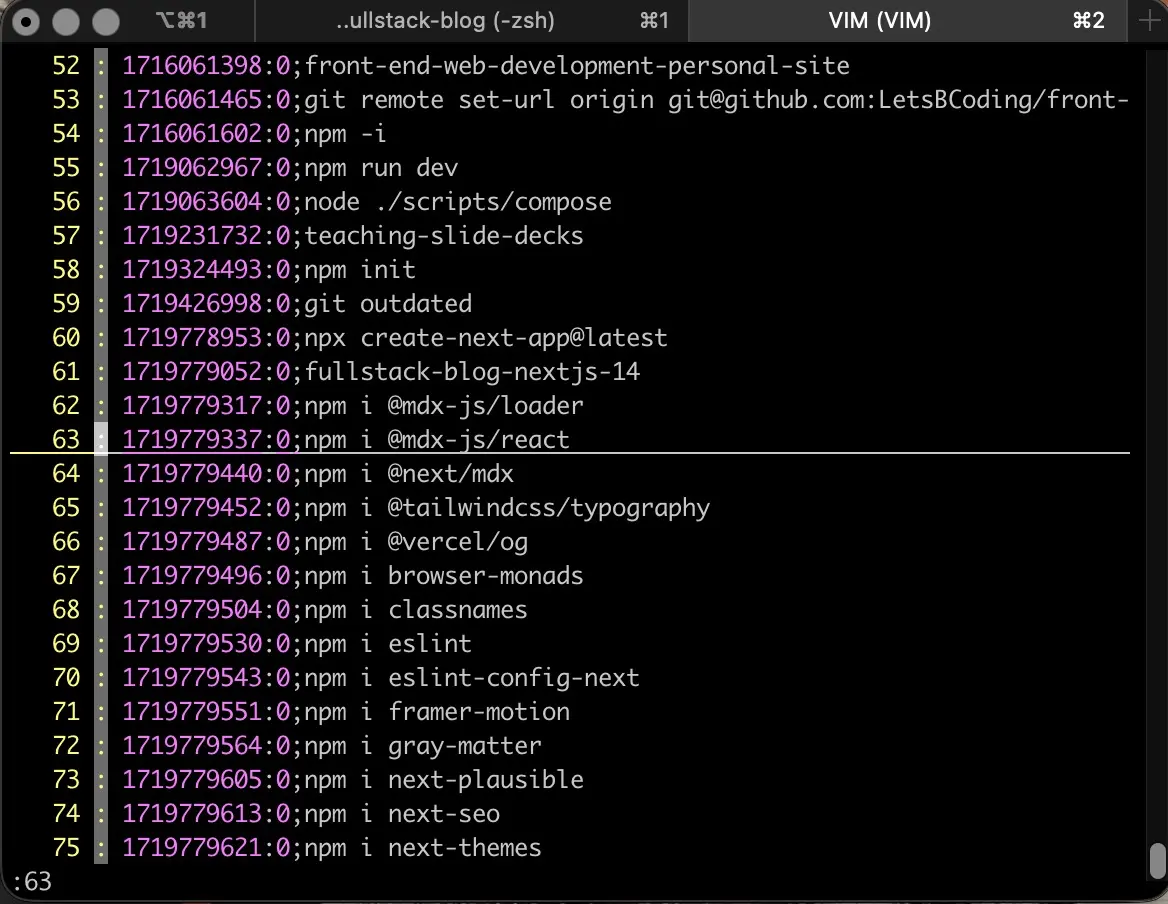The width and height of the screenshot is (1168, 904).
Task: Click timestamp 1719779543 on line 70
Action: (192, 678)
